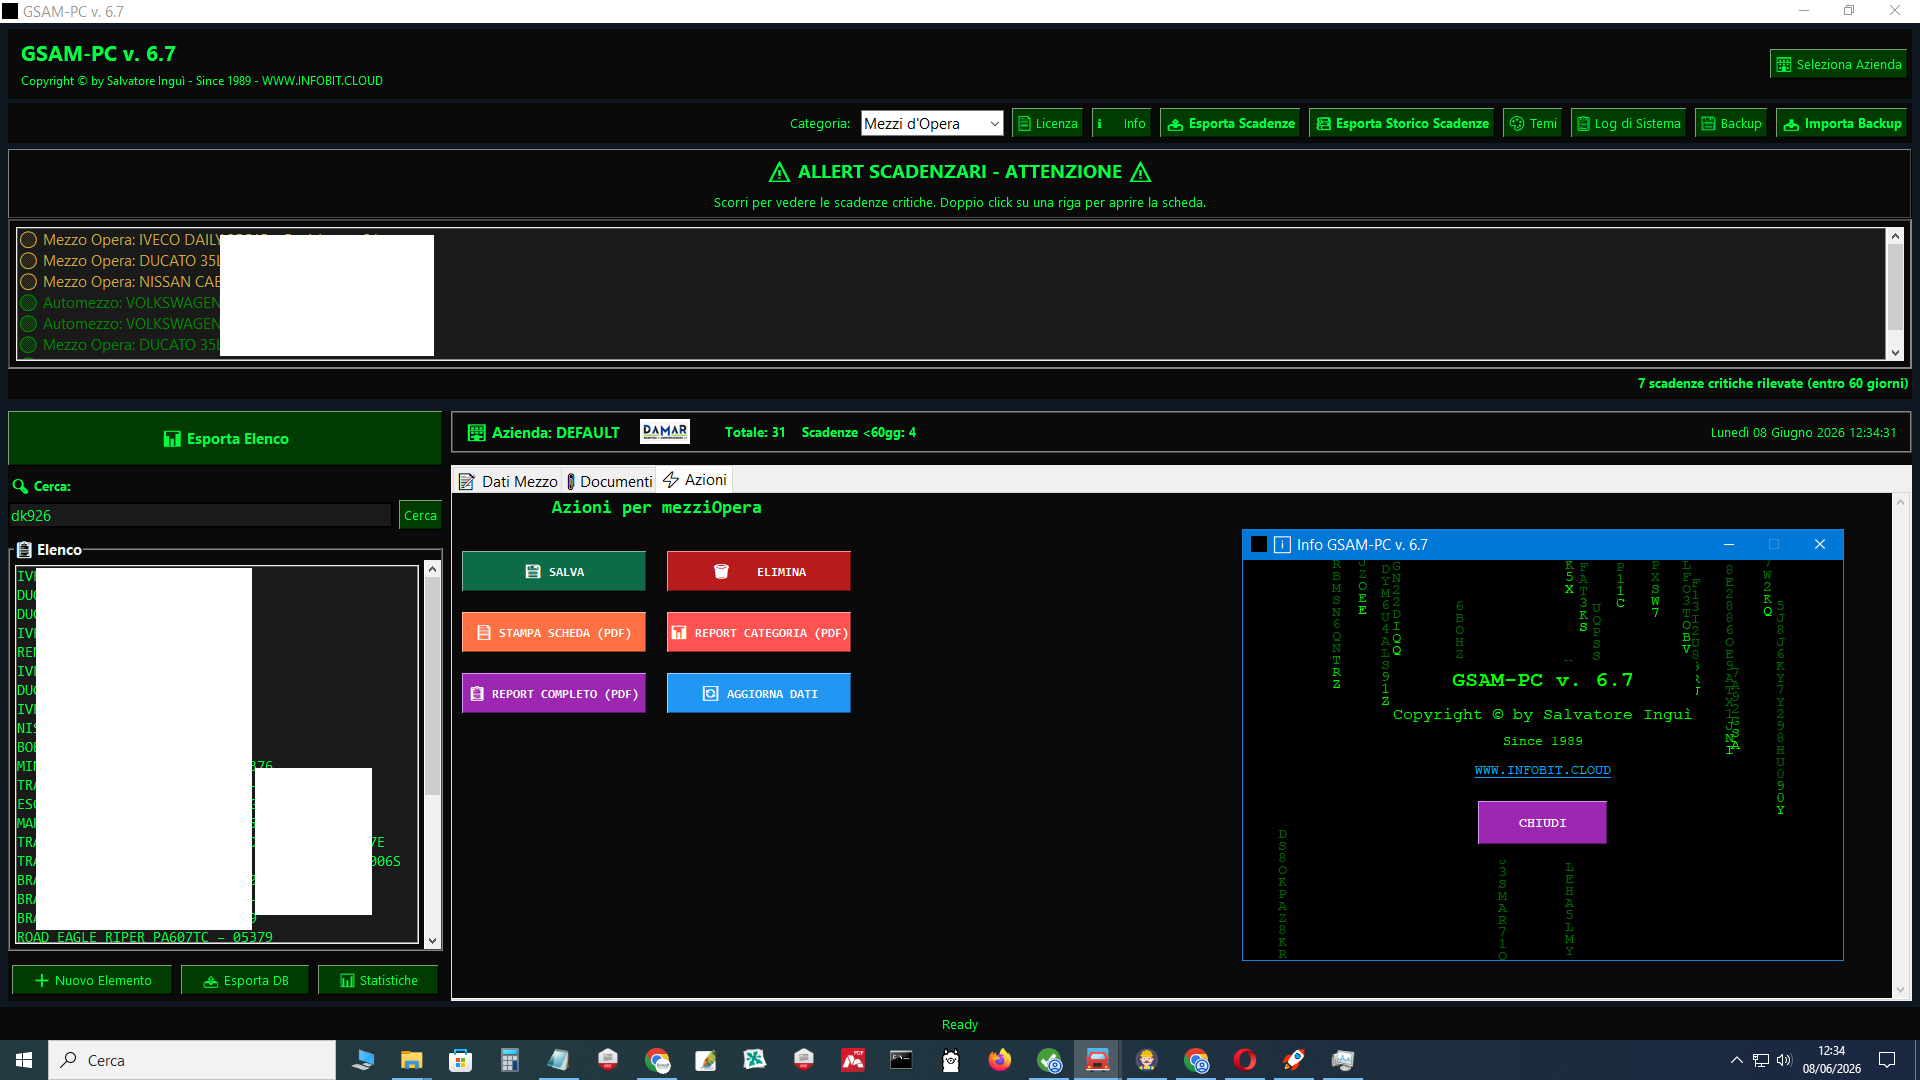Switch to Dati Mezzo tab
Image resolution: width=1920 pixels, height=1080 pixels.
point(508,481)
